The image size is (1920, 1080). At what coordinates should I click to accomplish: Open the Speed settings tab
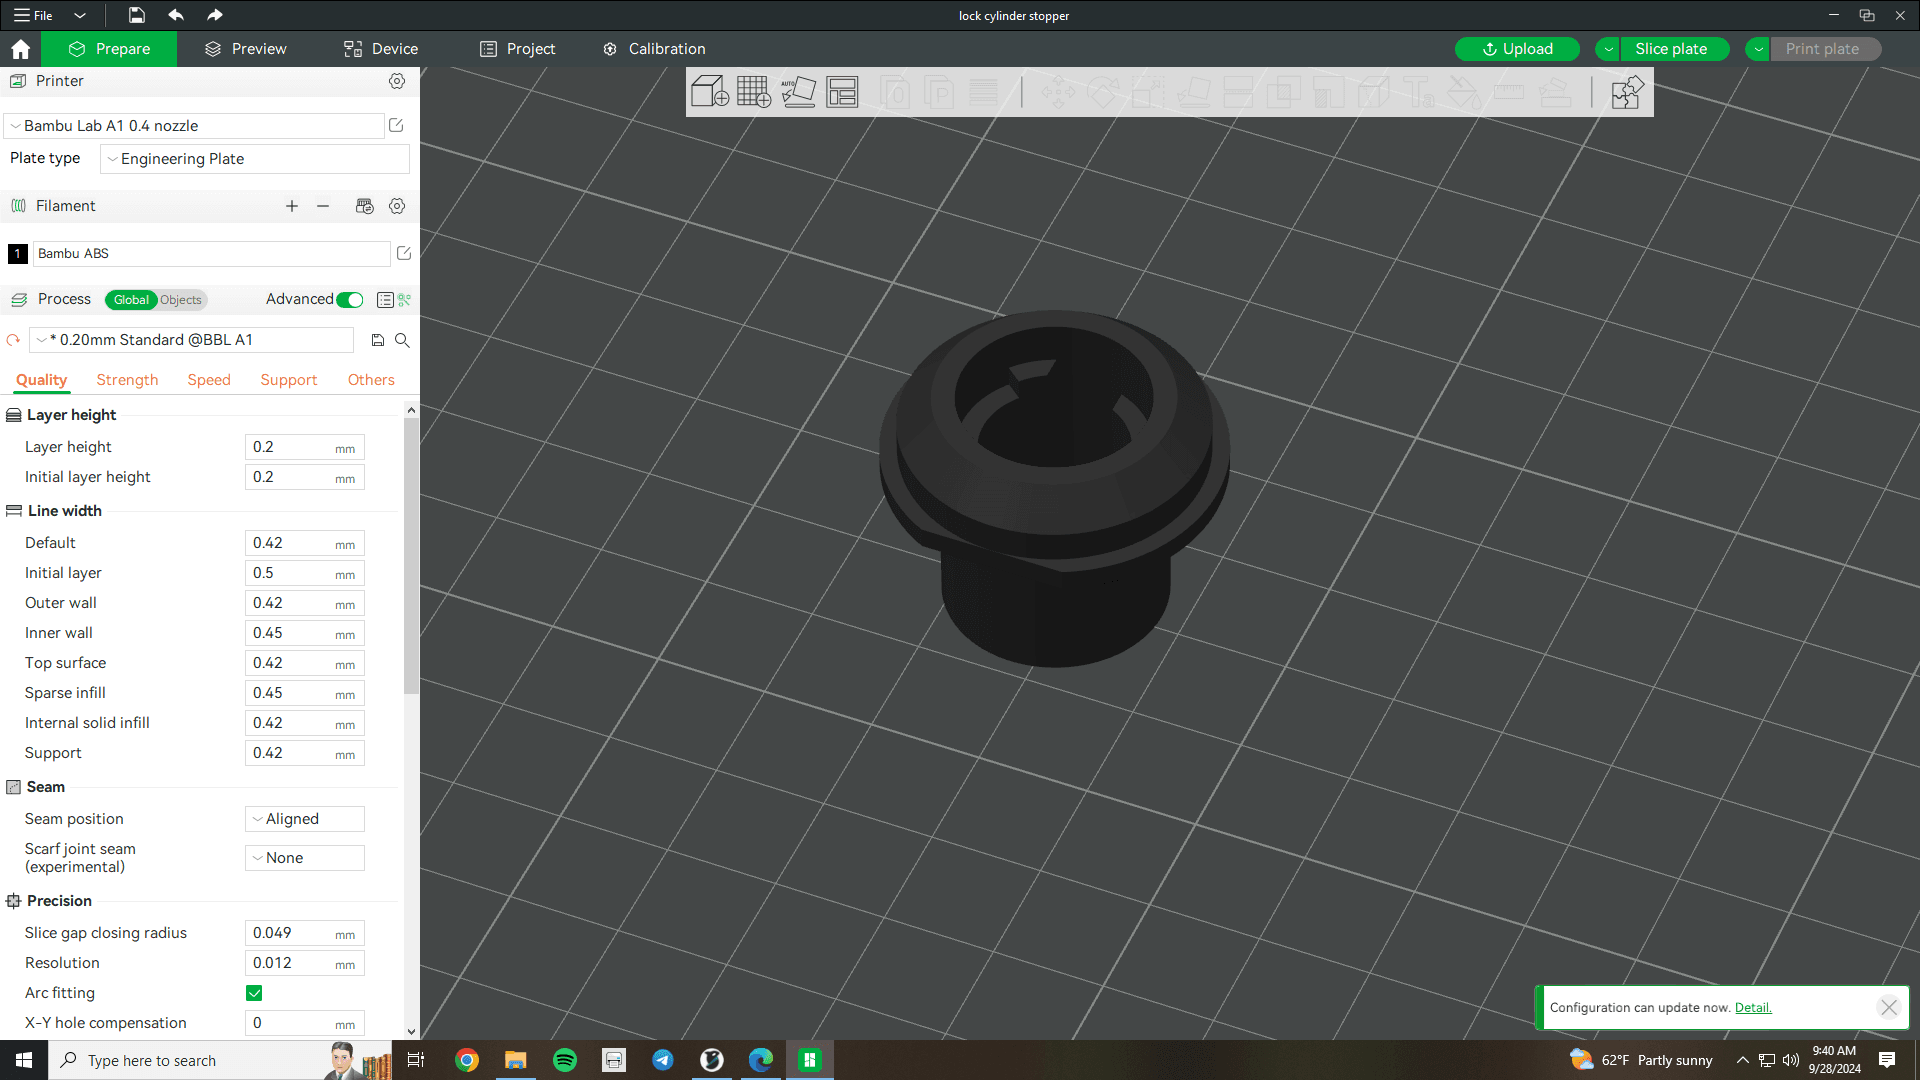coord(209,380)
